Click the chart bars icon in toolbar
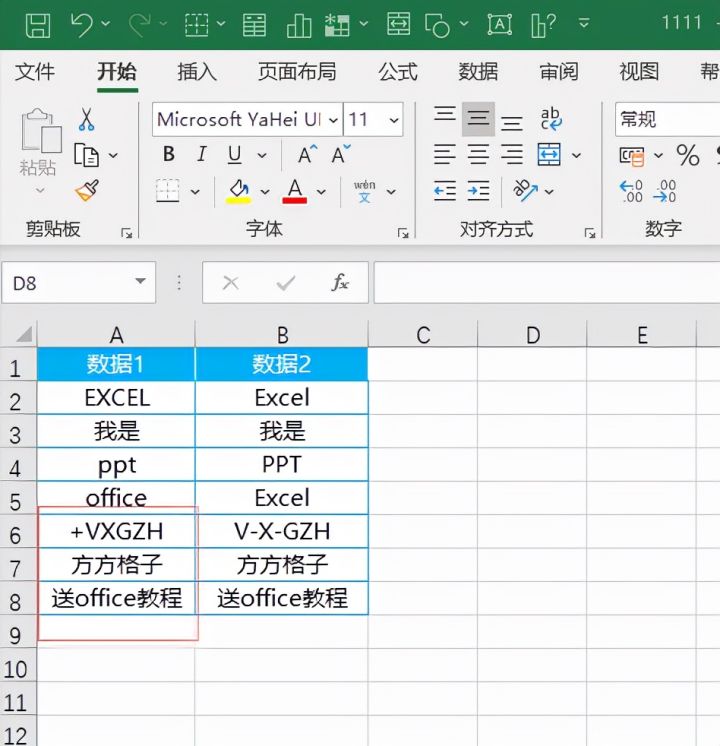720x746 pixels. click(x=299, y=25)
